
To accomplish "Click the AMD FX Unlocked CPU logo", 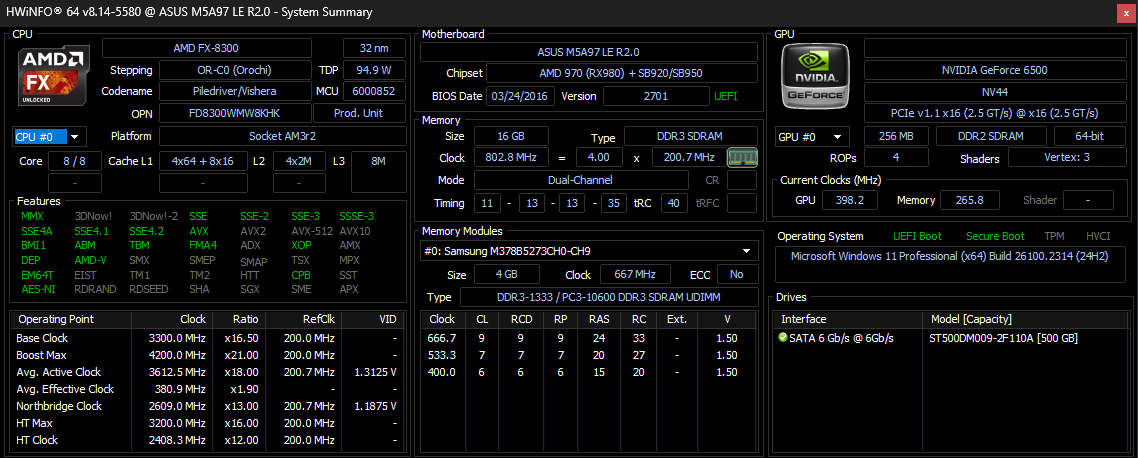I will click(54, 75).
